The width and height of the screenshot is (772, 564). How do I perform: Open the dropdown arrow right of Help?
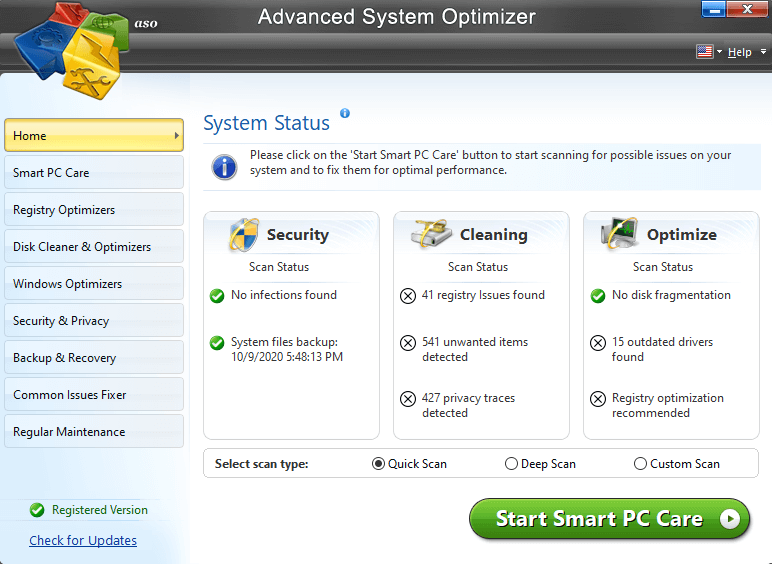tap(763, 51)
